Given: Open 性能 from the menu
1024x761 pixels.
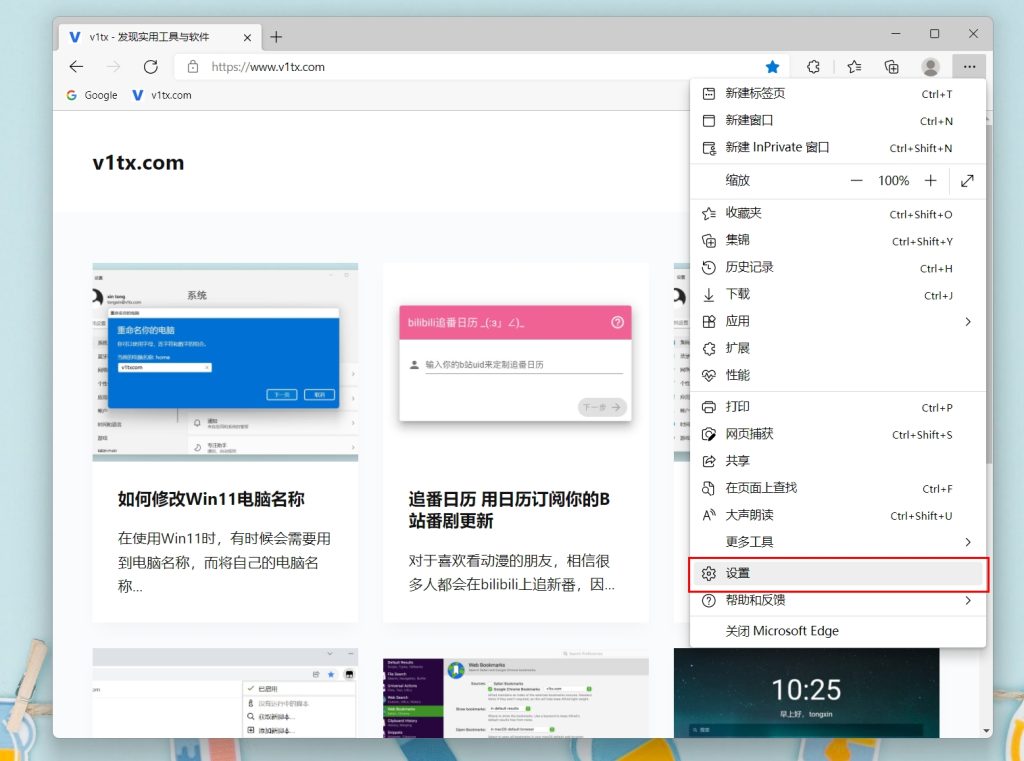Looking at the screenshot, I should point(838,376).
